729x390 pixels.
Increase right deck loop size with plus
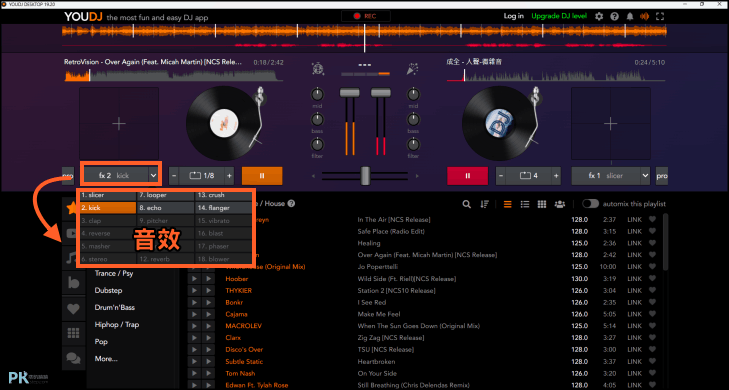coord(556,176)
